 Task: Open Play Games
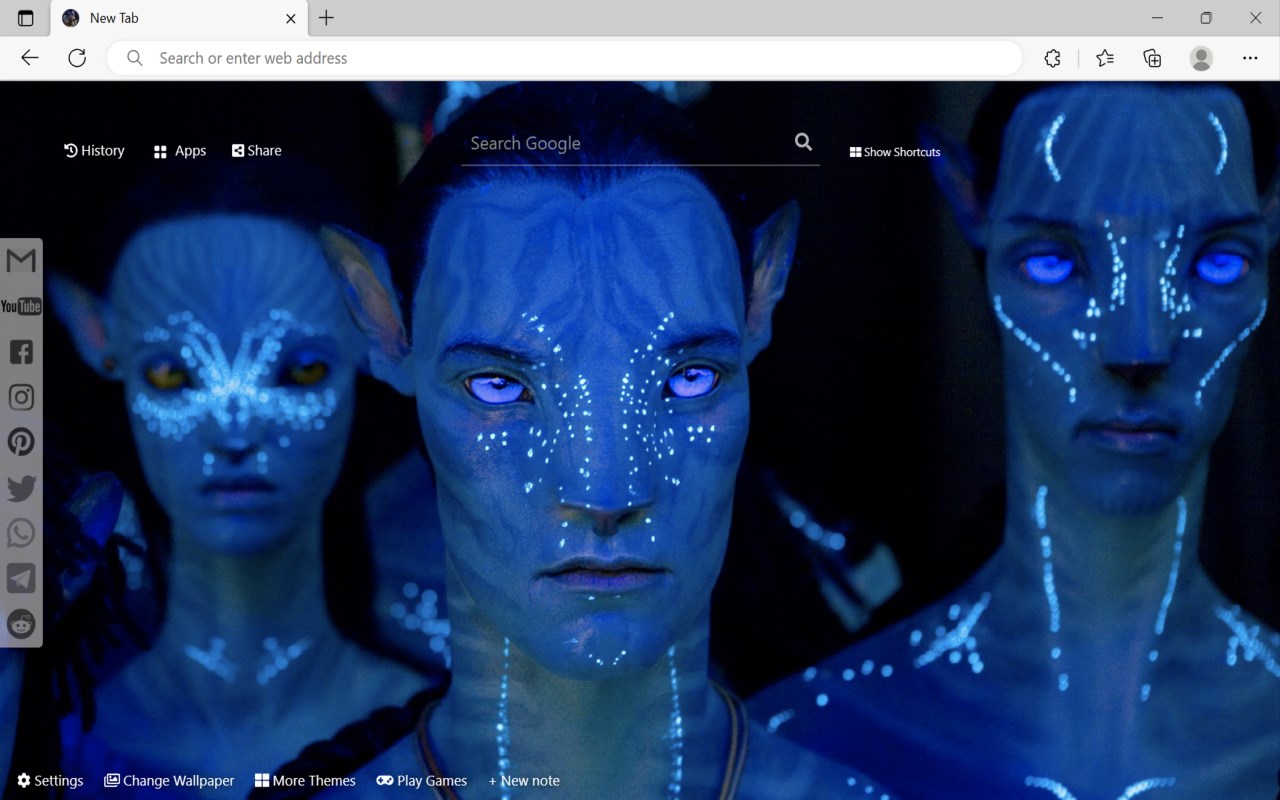pyautogui.click(x=422, y=781)
